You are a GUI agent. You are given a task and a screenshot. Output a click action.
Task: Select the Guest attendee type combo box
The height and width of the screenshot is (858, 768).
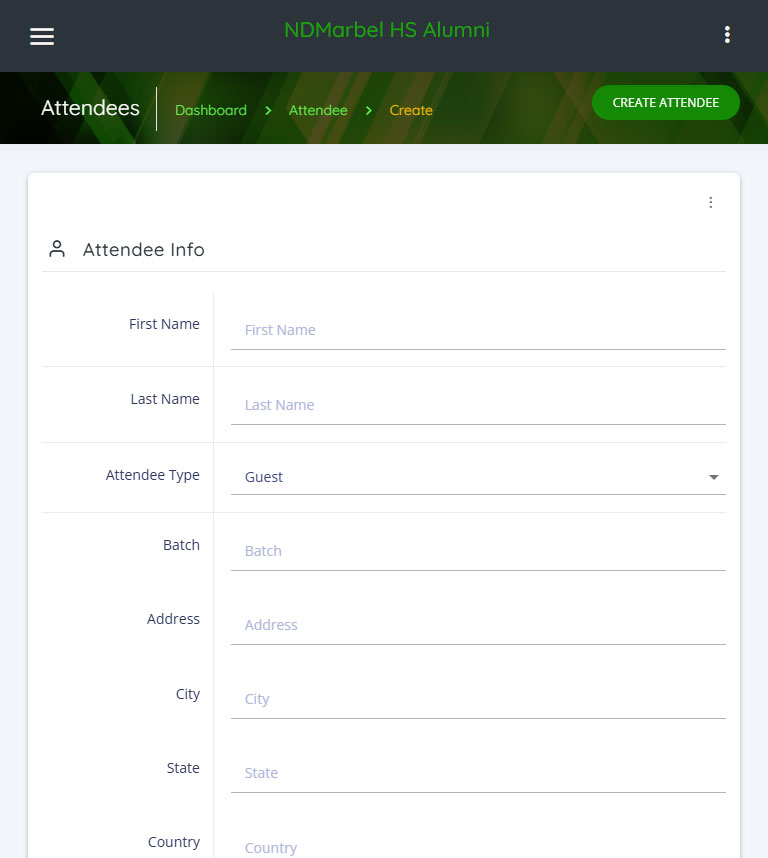[x=470, y=477]
